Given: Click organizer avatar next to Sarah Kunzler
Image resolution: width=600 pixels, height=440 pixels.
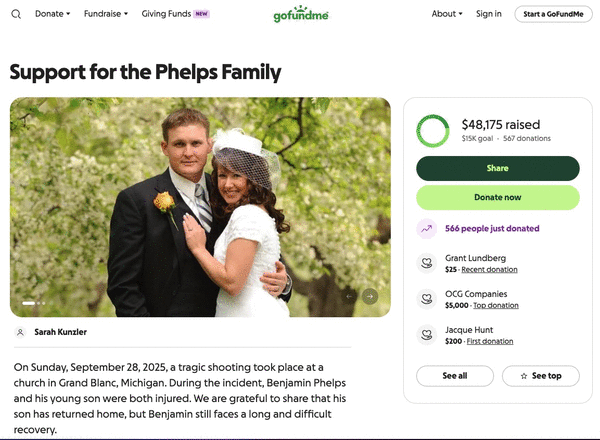Looking at the screenshot, I should (x=20, y=332).
